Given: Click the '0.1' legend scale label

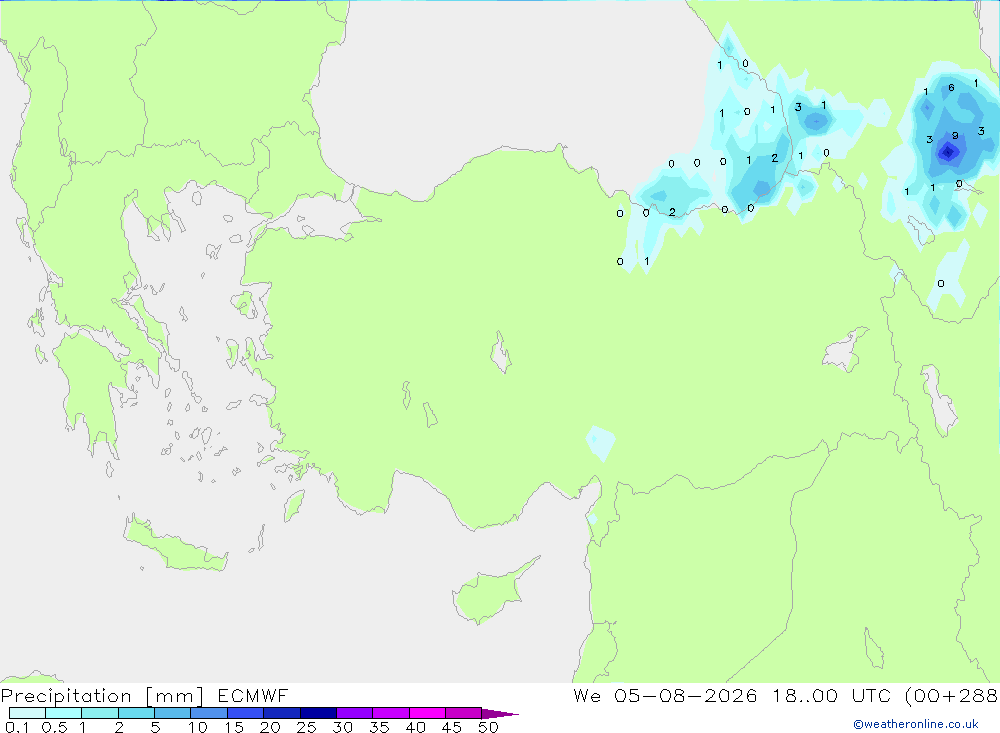Looking at the screenshot, I should (x=17, y=727).
